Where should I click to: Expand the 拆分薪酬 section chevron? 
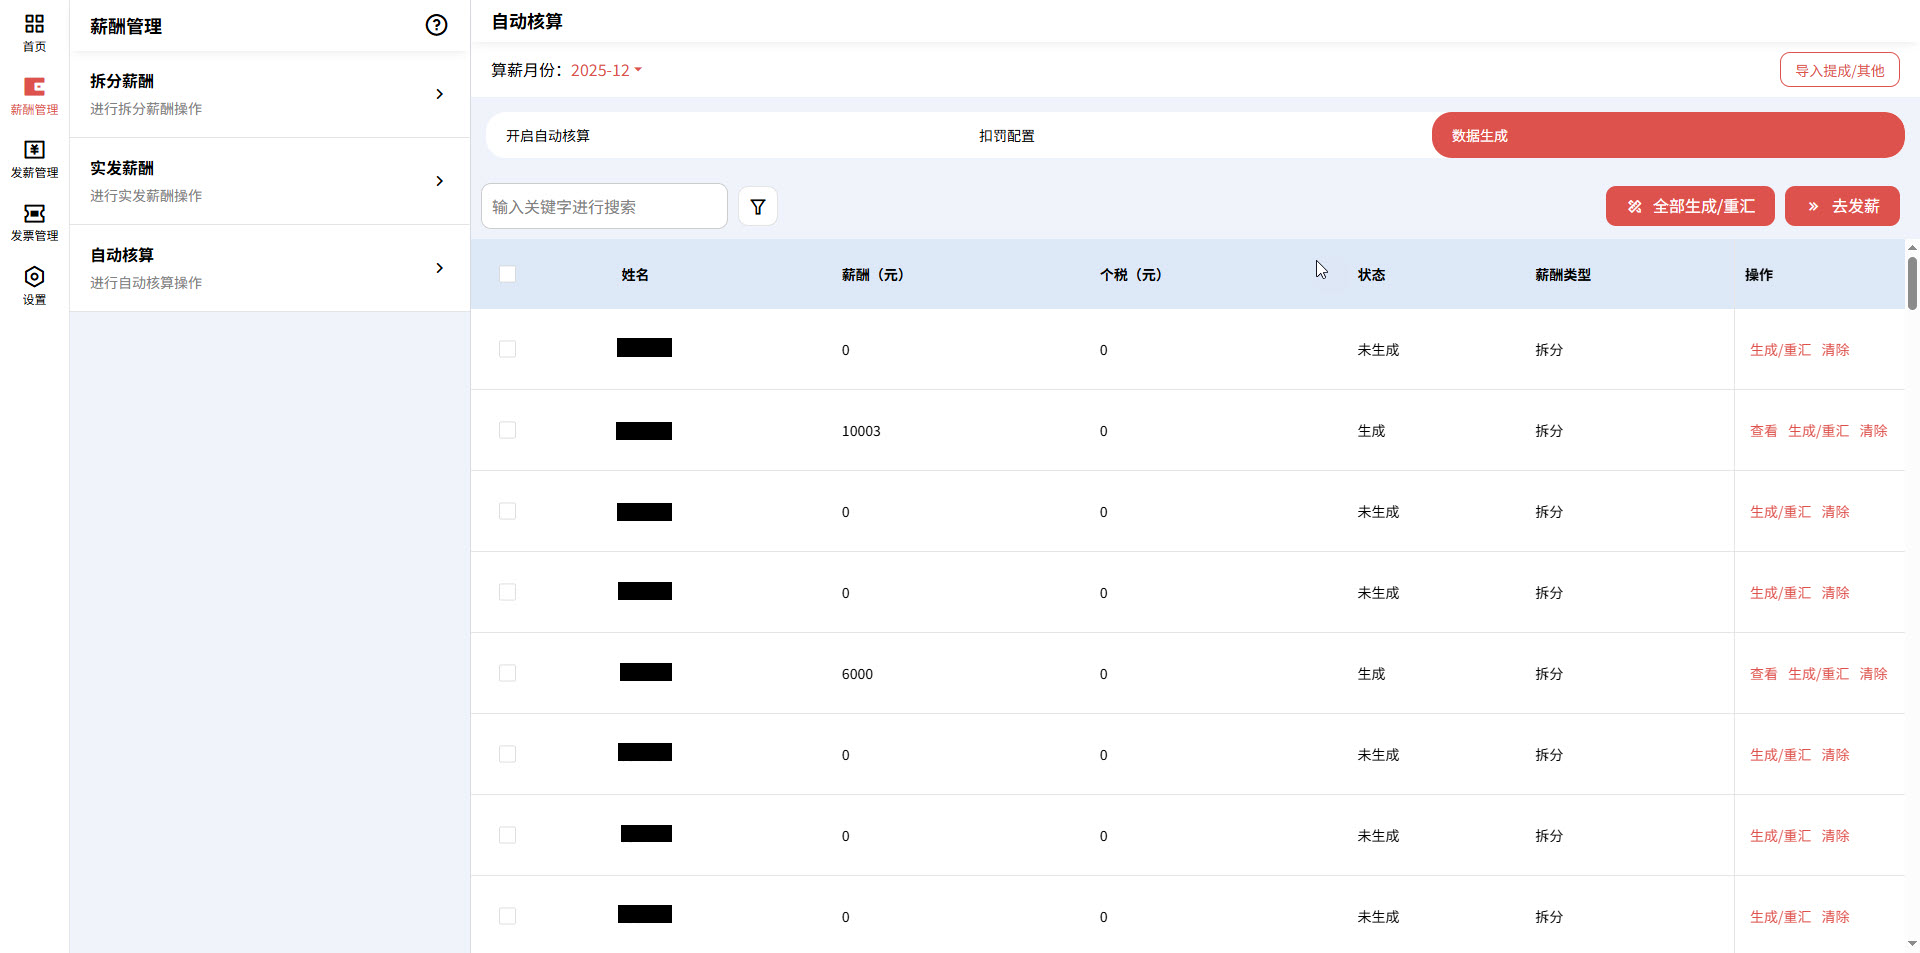pyautogui.click(x=439, y=93)
